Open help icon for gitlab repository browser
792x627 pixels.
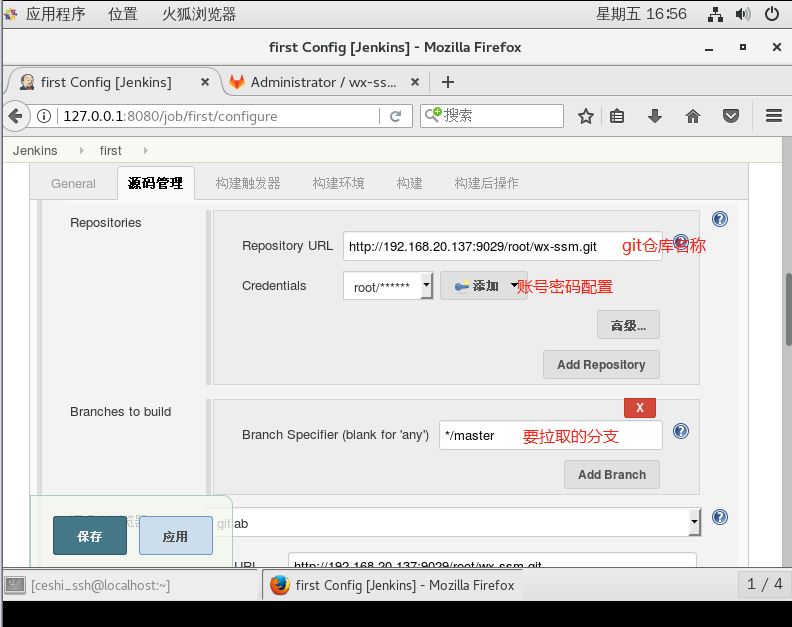(720, 517)
